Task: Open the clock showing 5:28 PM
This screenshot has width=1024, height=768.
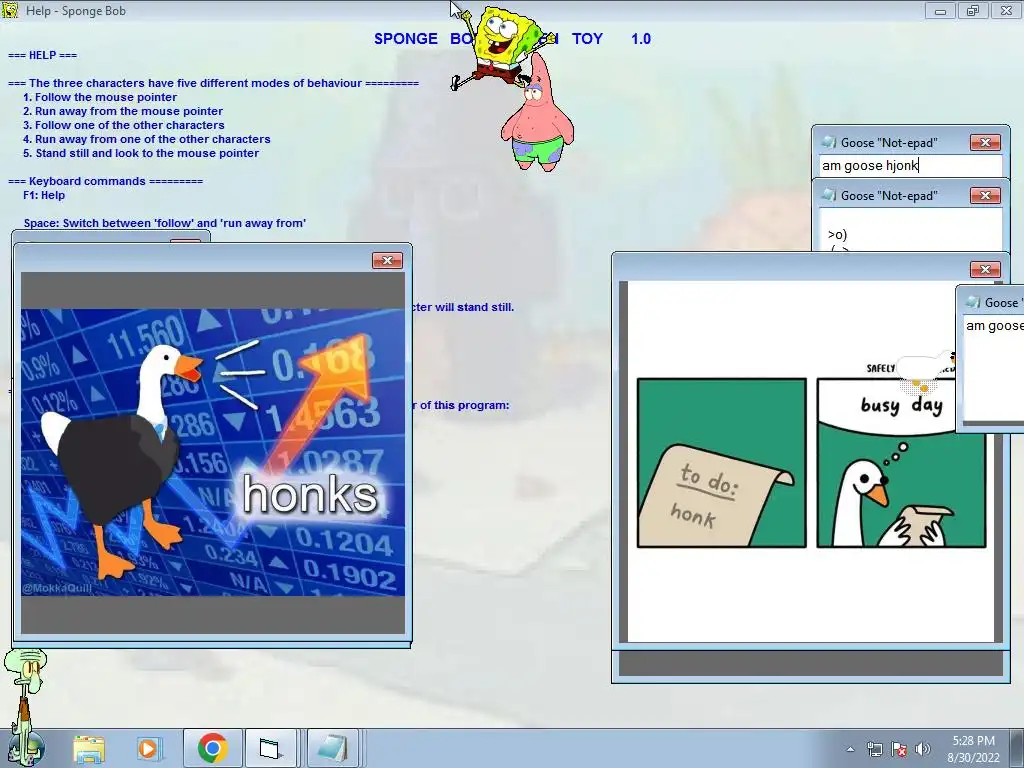Action: [x=973, y=748]
